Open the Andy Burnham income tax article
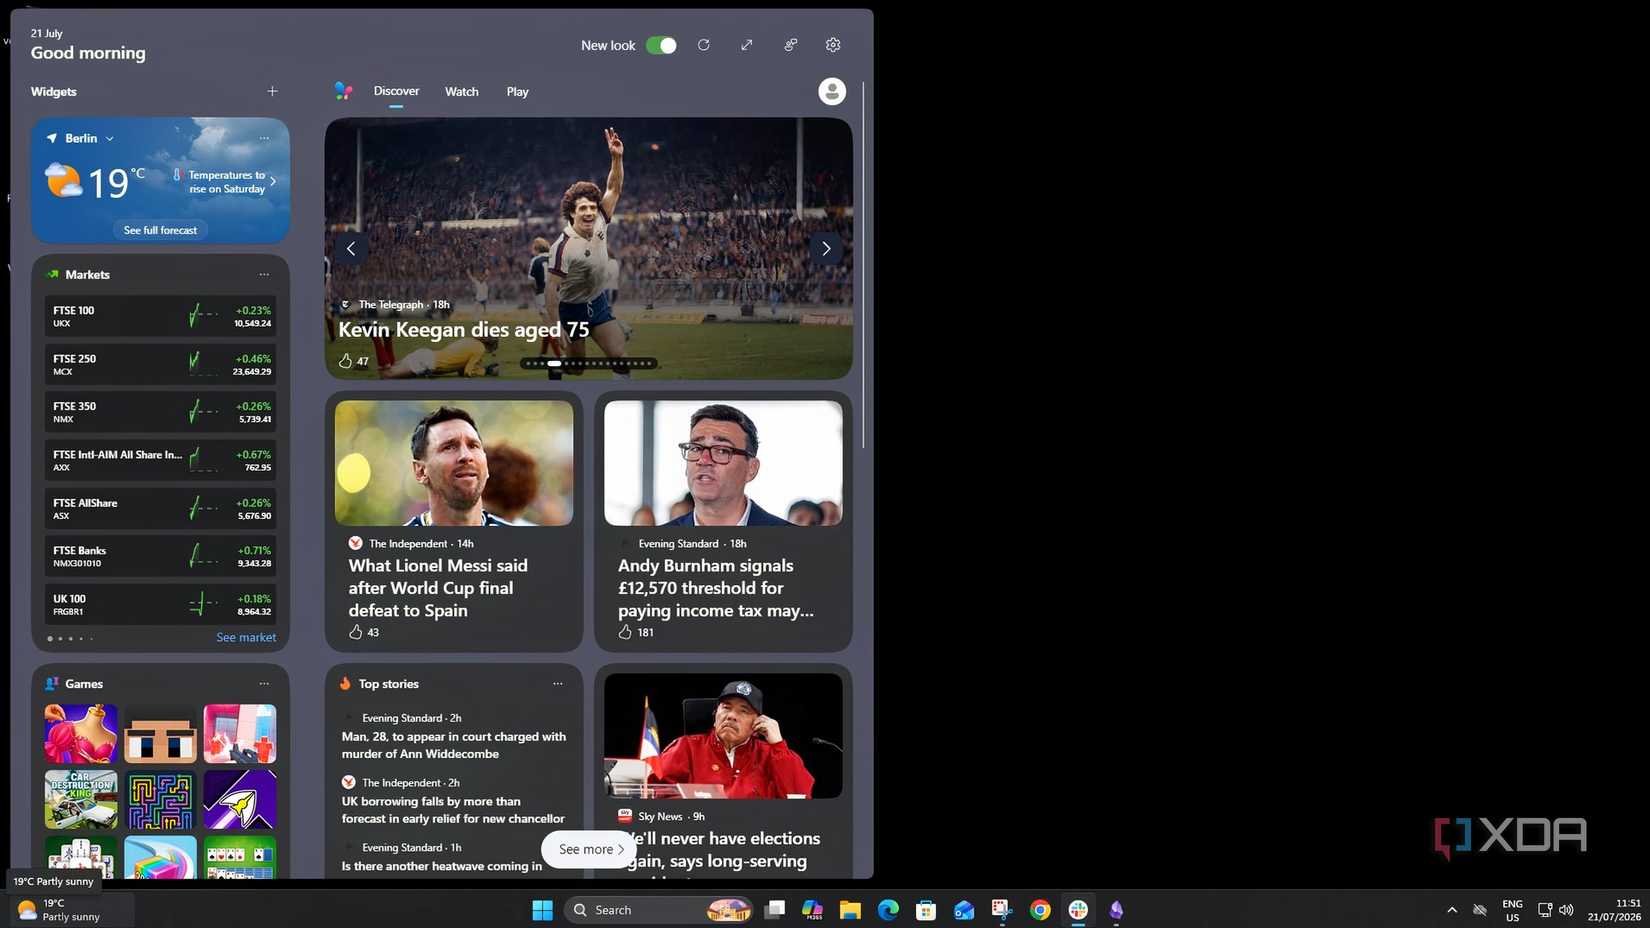The height and width of the screenshot is (928, 1650). point(716,588)
